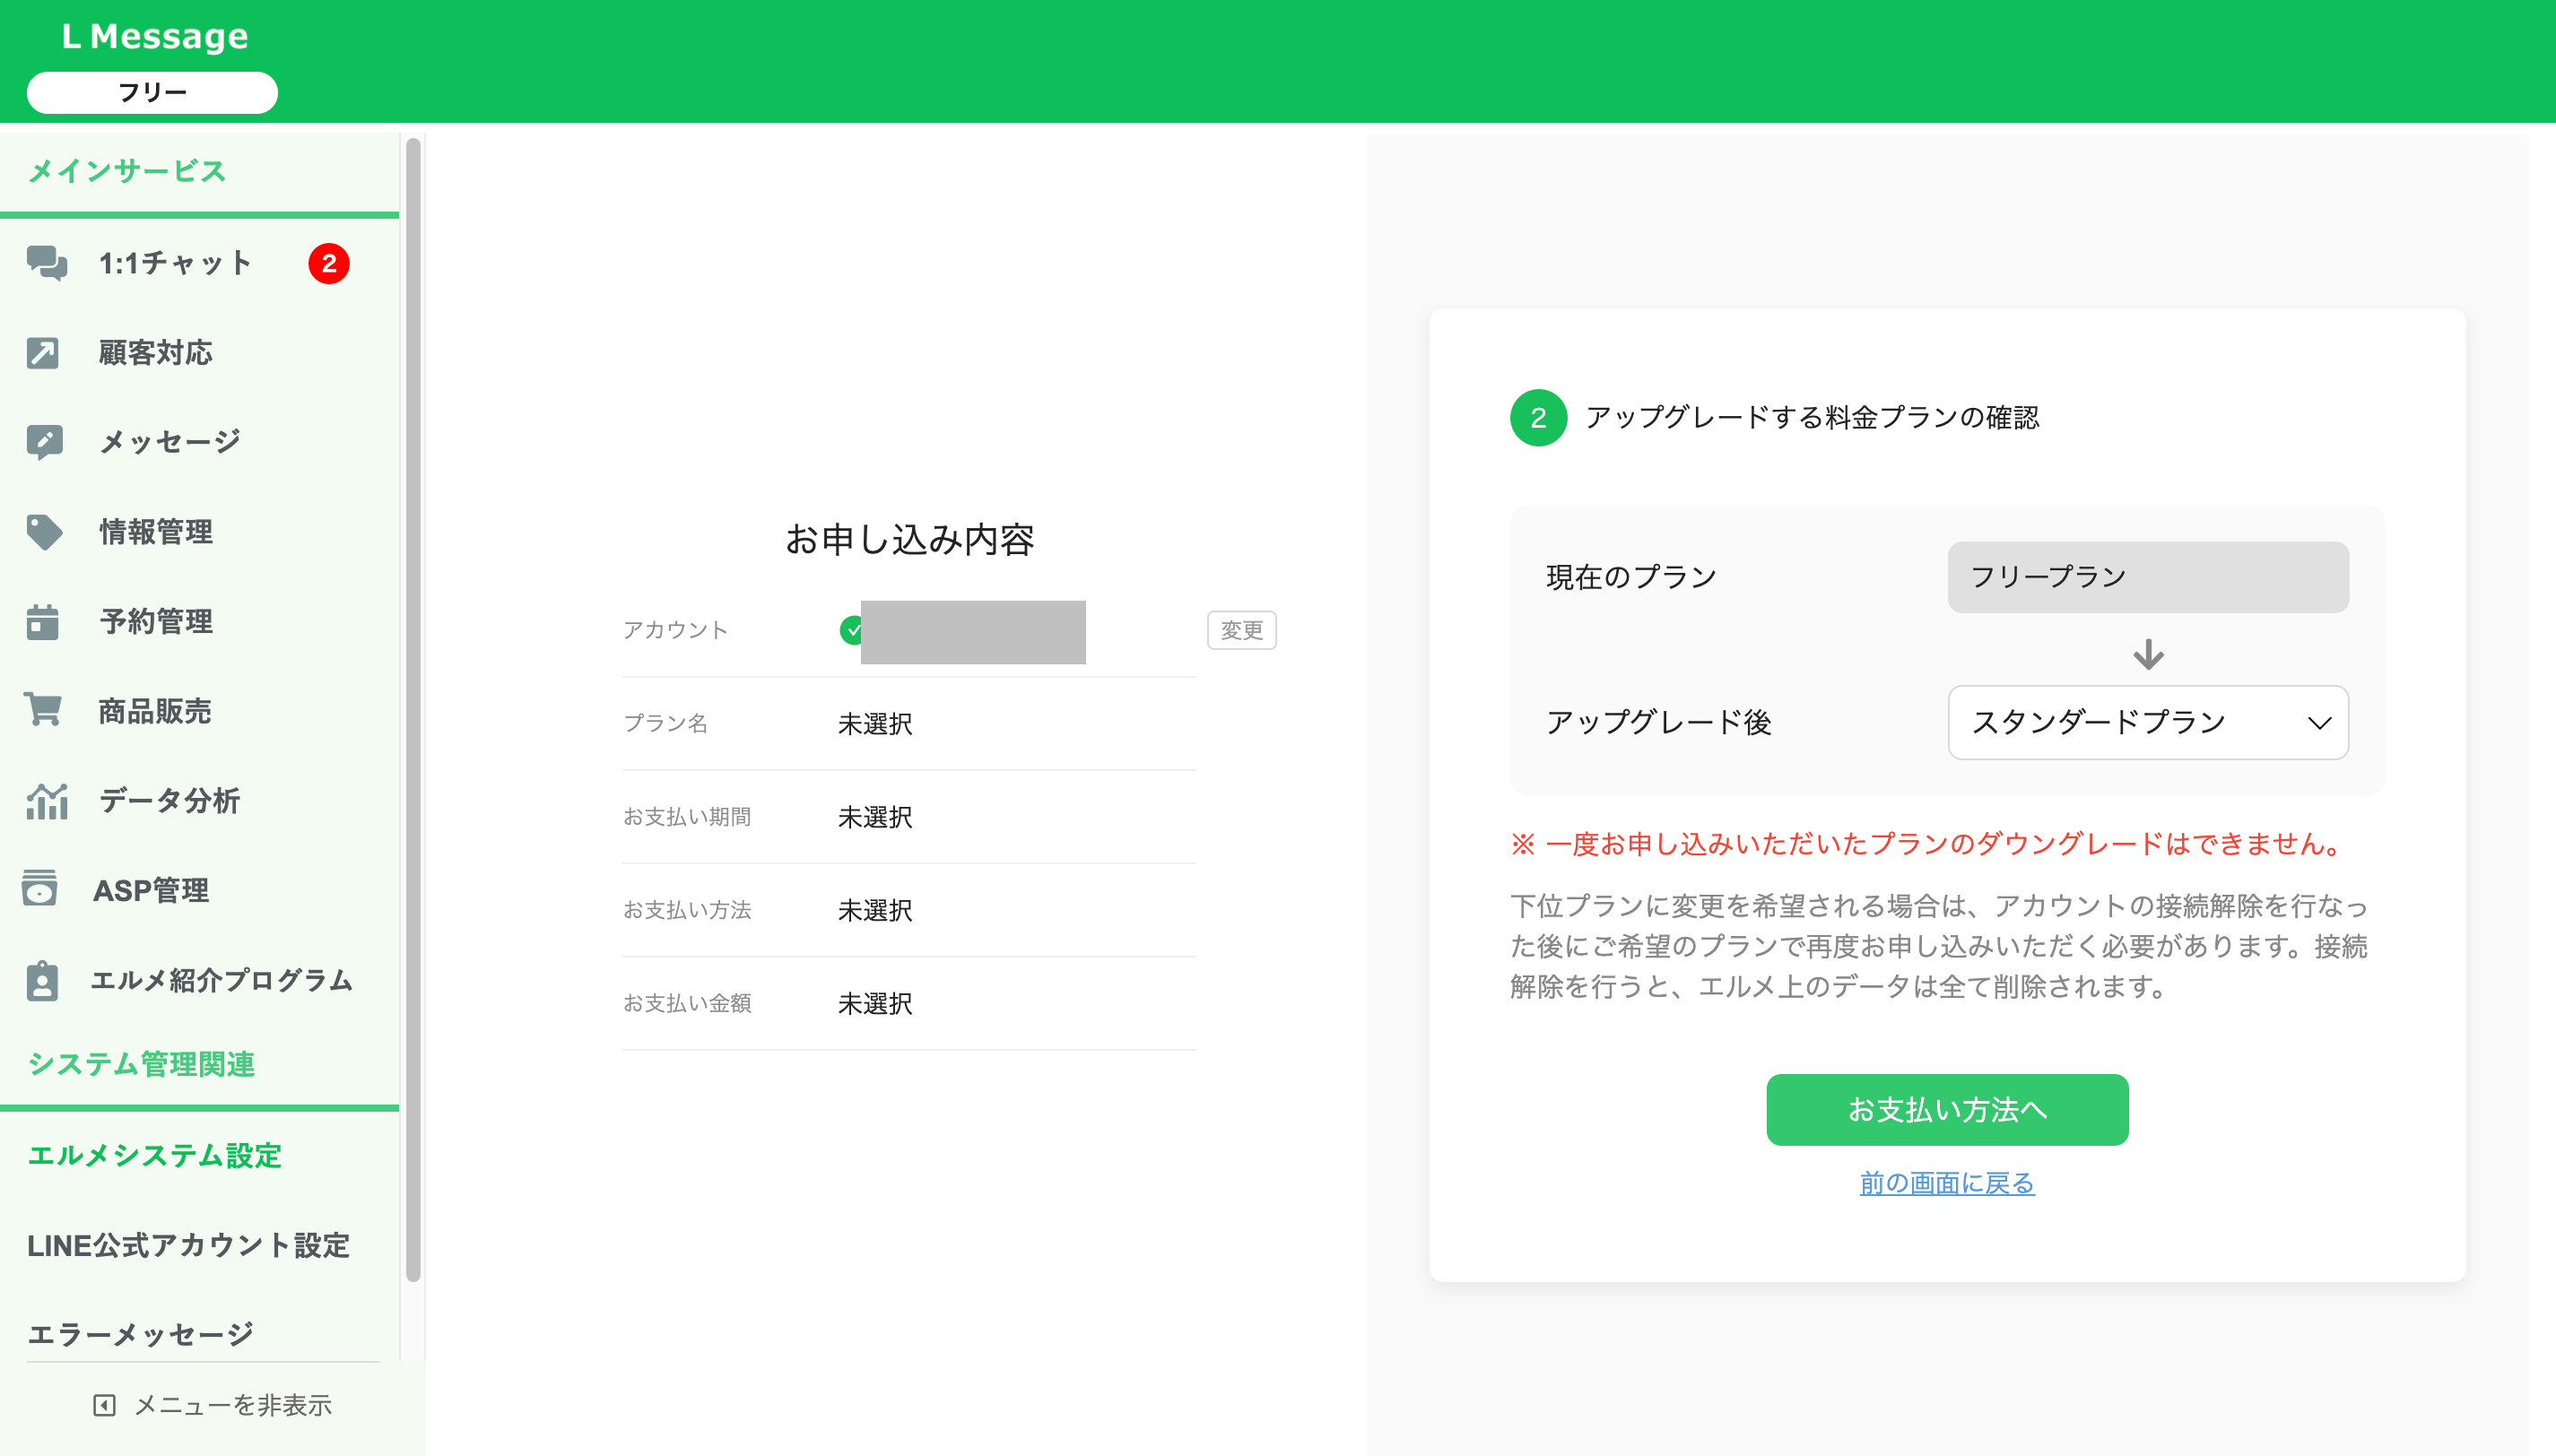Open the スタンダードプラン upgrade dropdown
The height and width of the screenshot is (1456, 2556).
point(2148,722)
